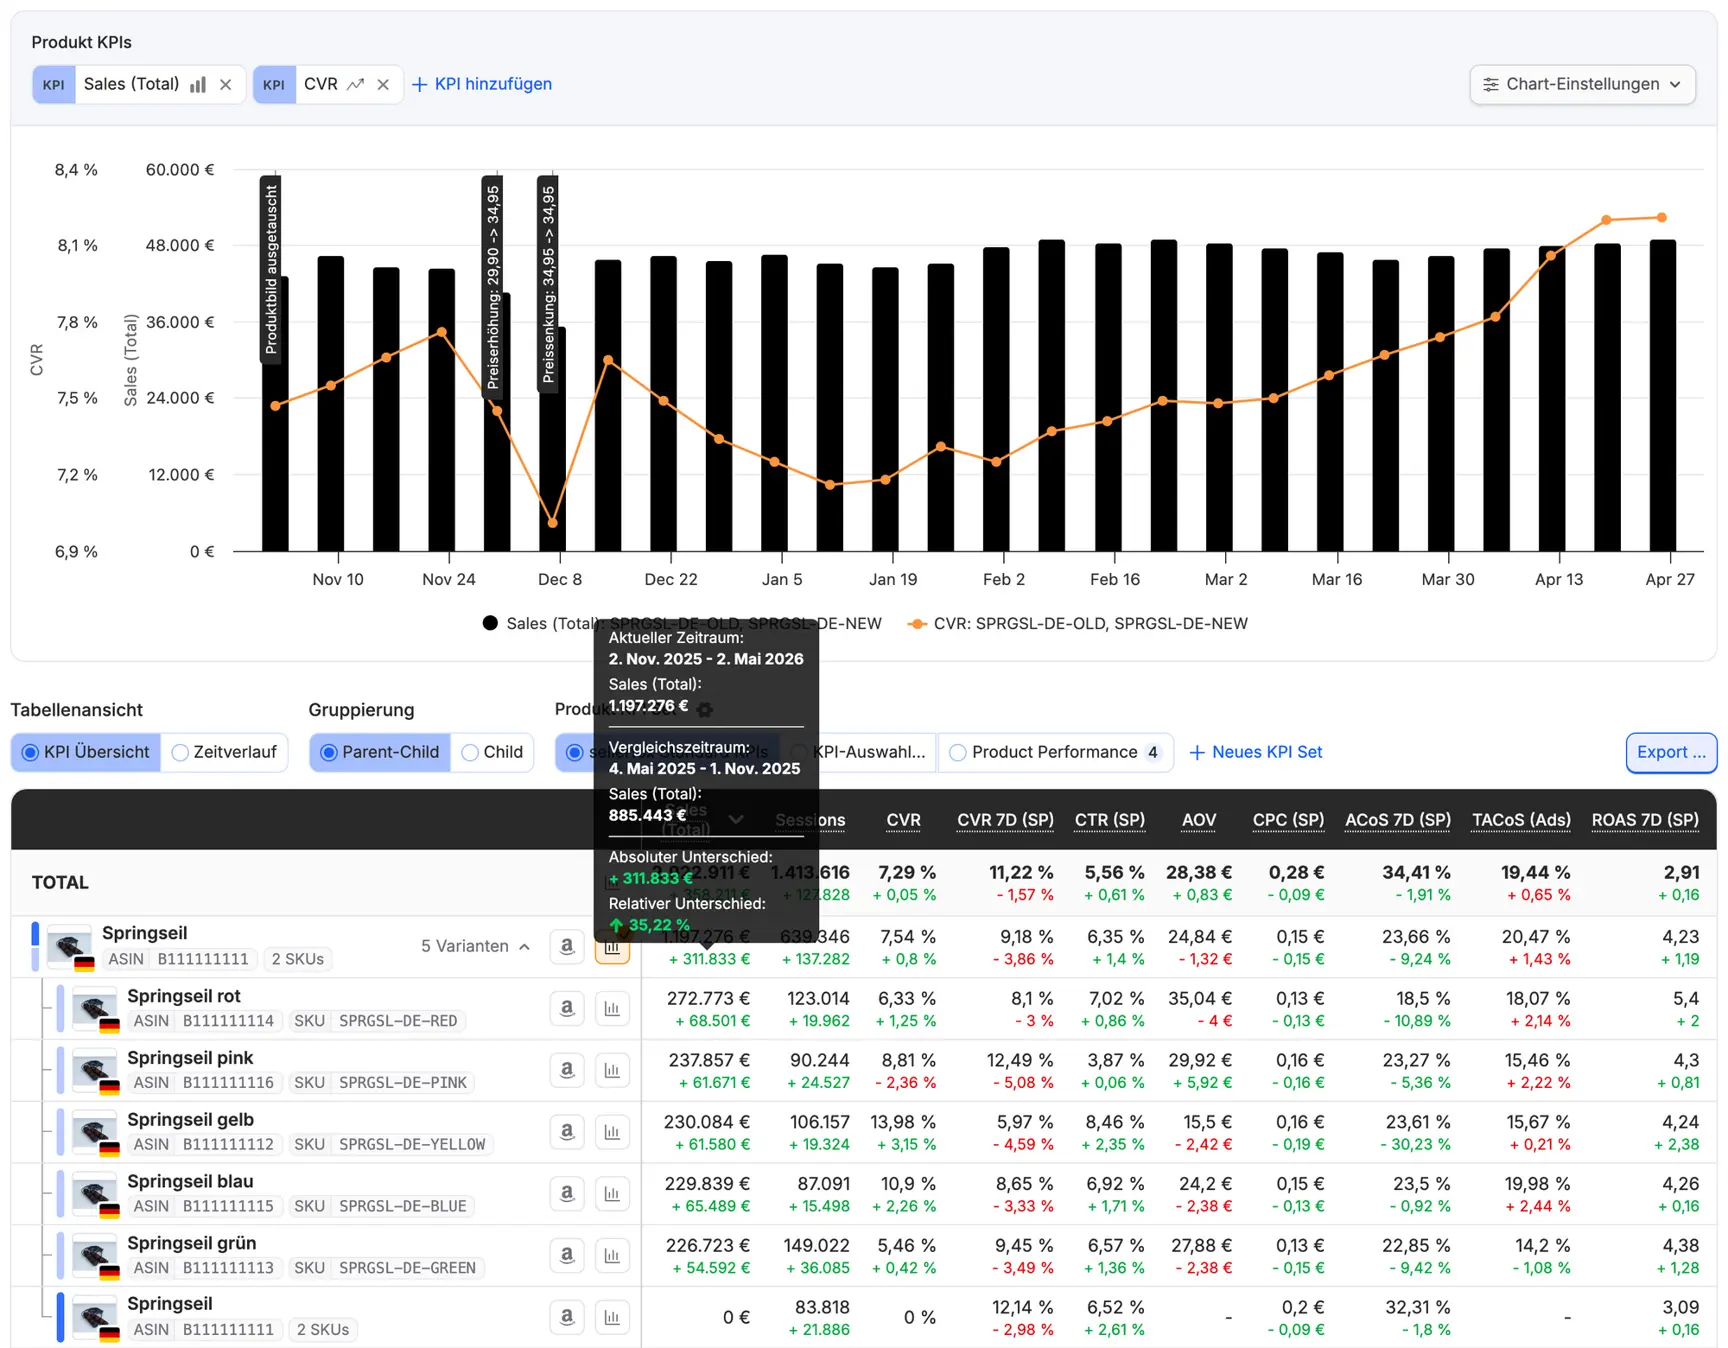Click the Preiserhöhung 29,90 -> 34,95 marker

click(x=493, y=287)
